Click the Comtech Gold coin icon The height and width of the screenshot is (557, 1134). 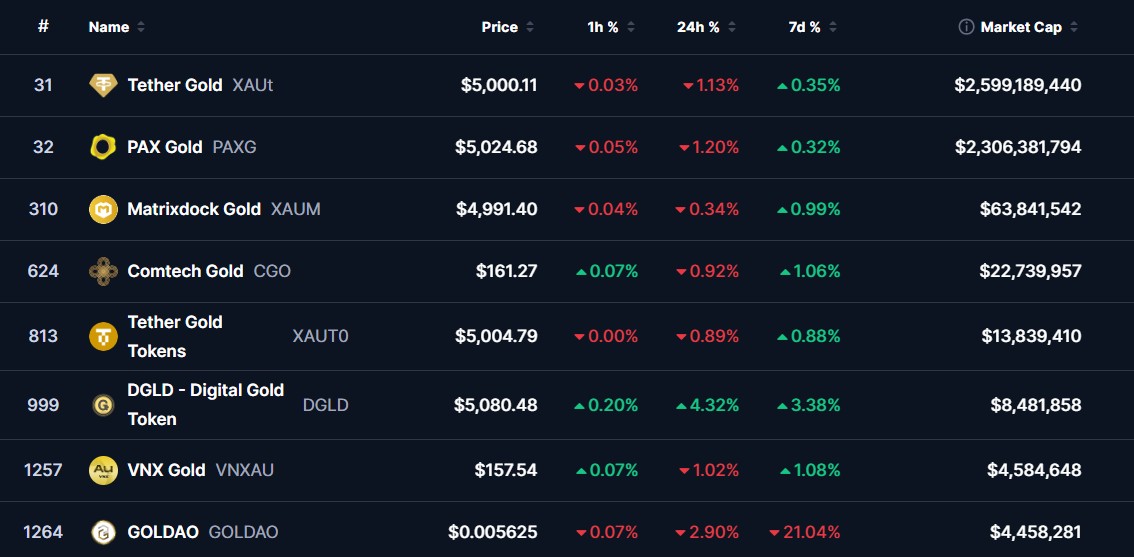(x=103, y=271)
